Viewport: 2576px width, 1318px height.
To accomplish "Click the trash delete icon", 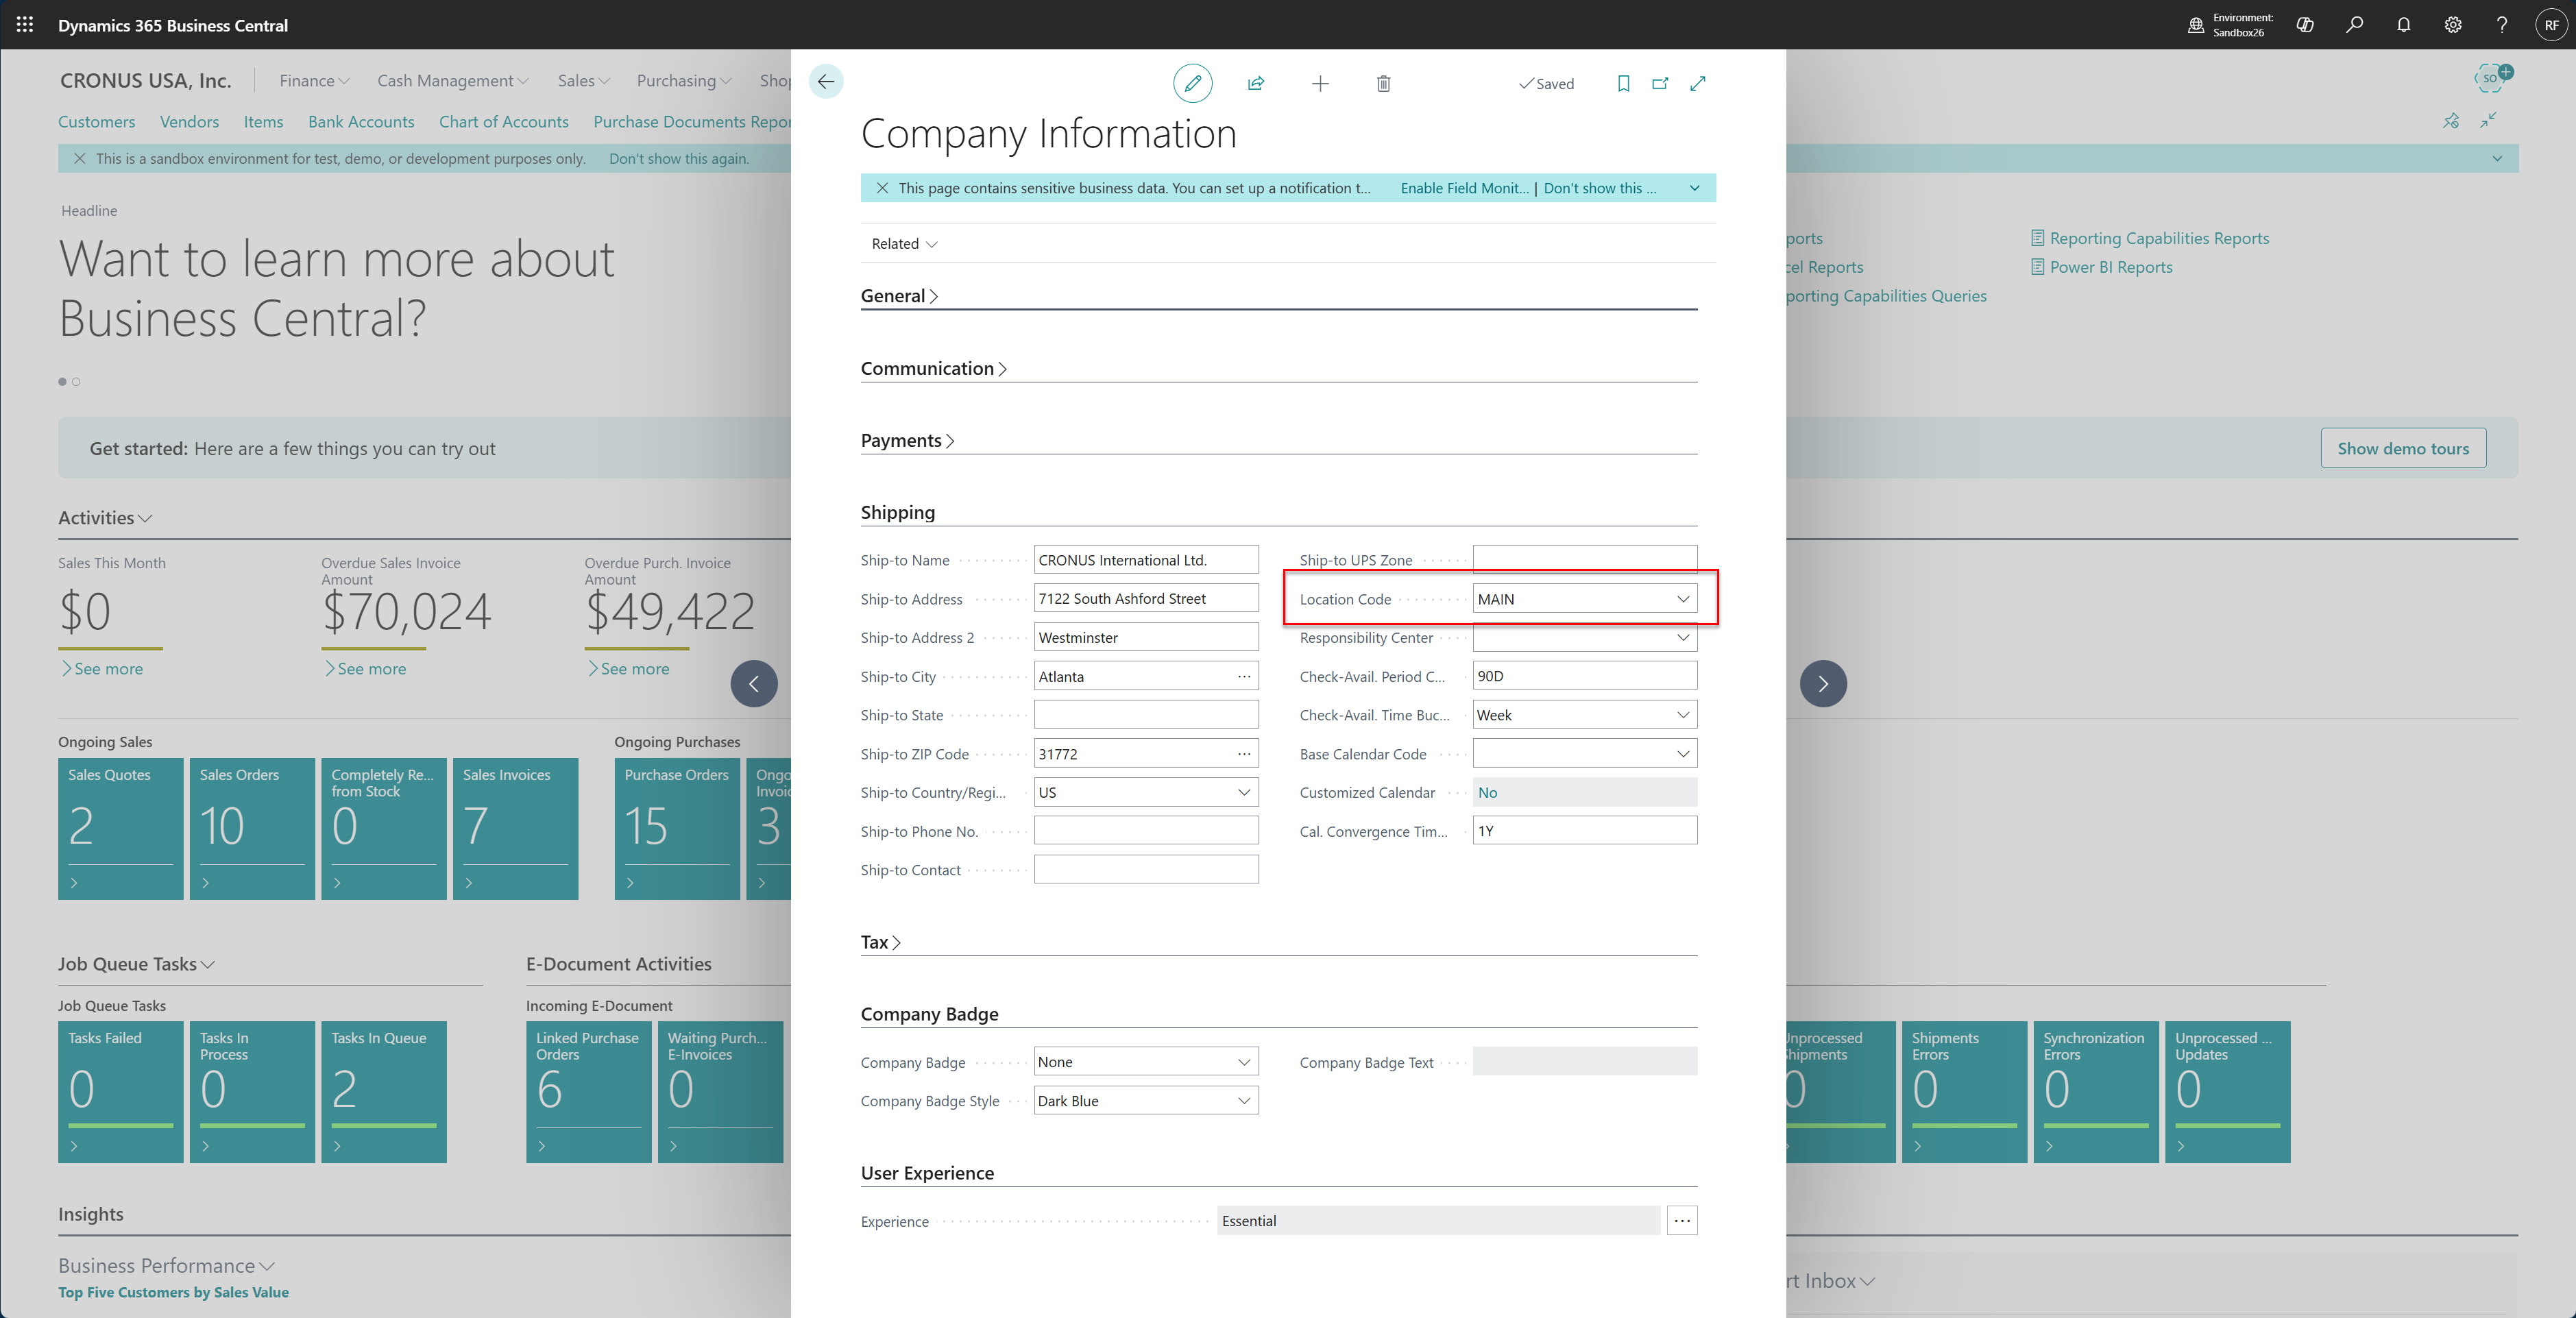I will pos(1383,83).
